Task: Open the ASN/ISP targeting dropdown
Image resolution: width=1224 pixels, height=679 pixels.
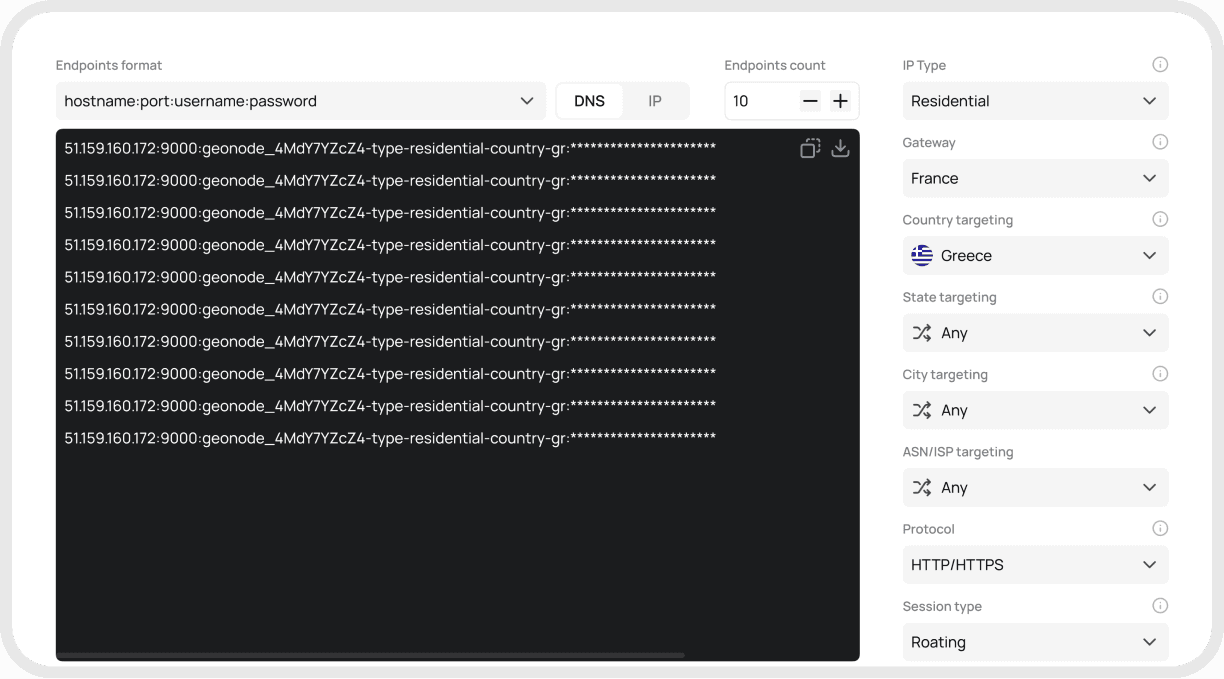Action: point(1035,487)
